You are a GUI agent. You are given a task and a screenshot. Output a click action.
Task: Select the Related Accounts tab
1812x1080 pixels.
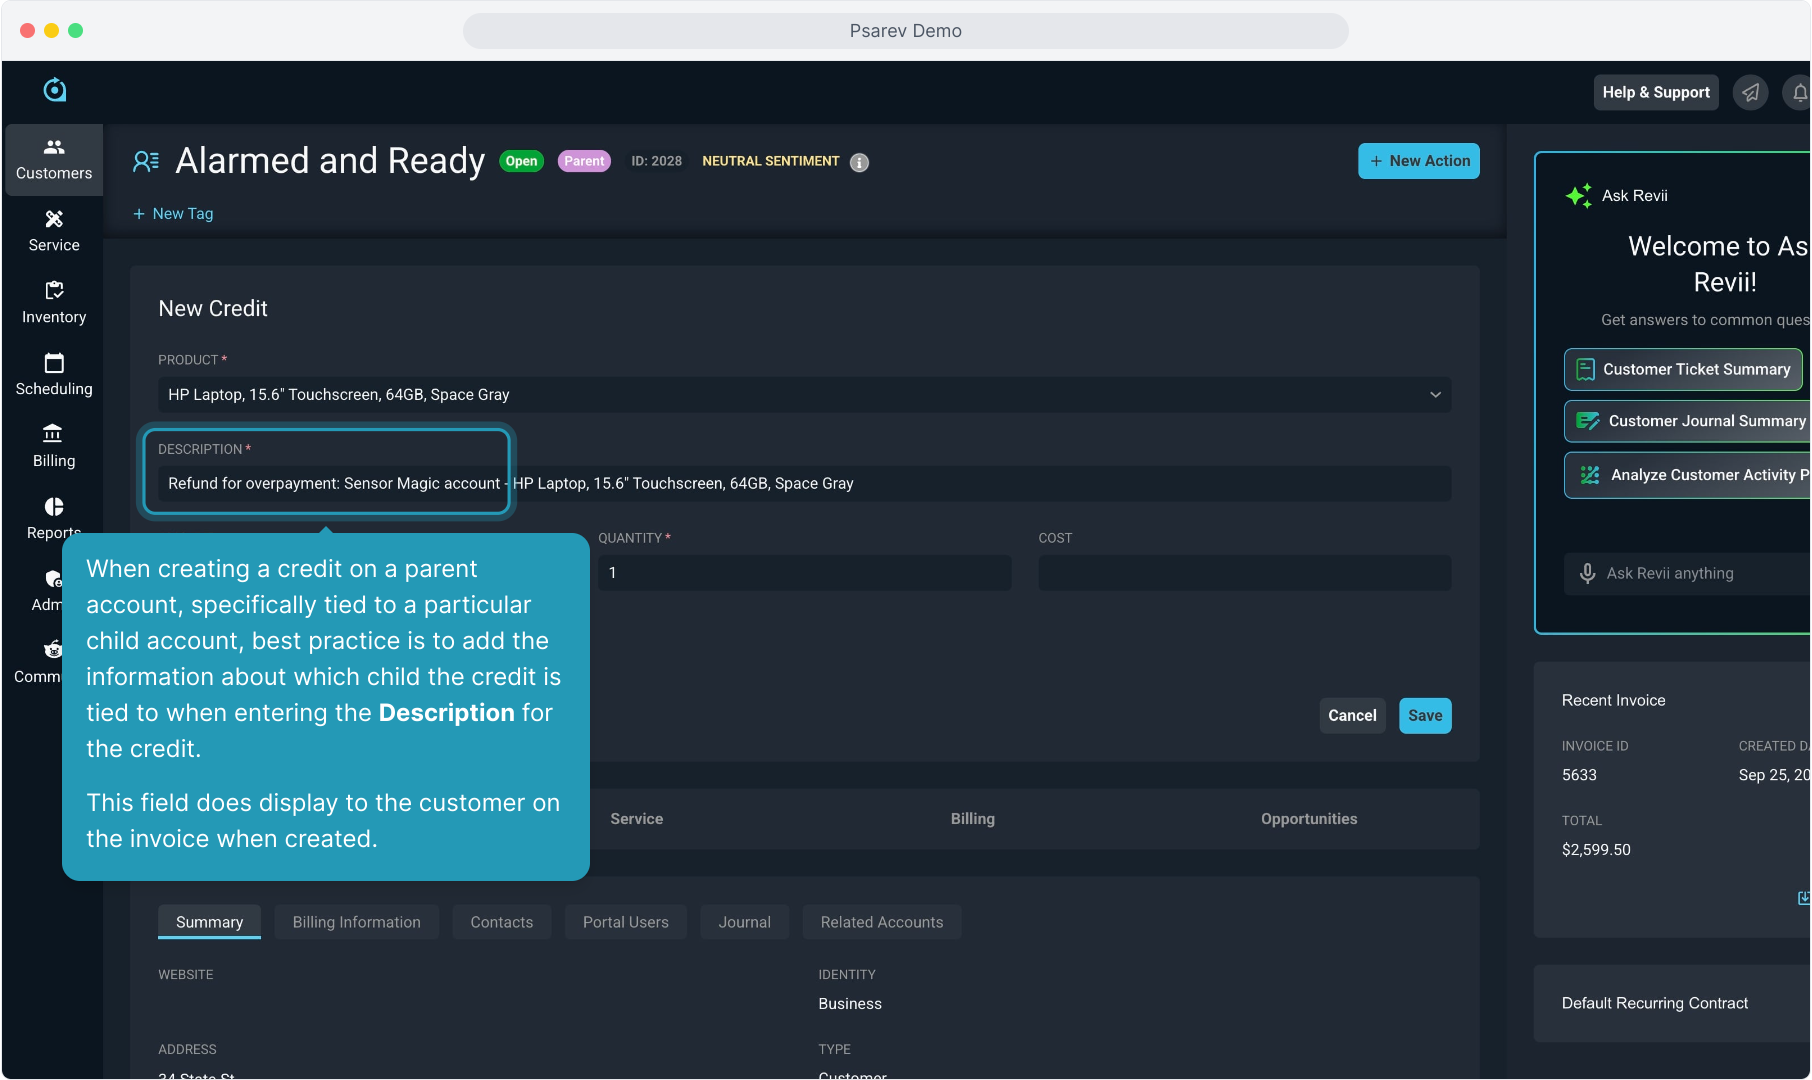click(x=881, y=922)
